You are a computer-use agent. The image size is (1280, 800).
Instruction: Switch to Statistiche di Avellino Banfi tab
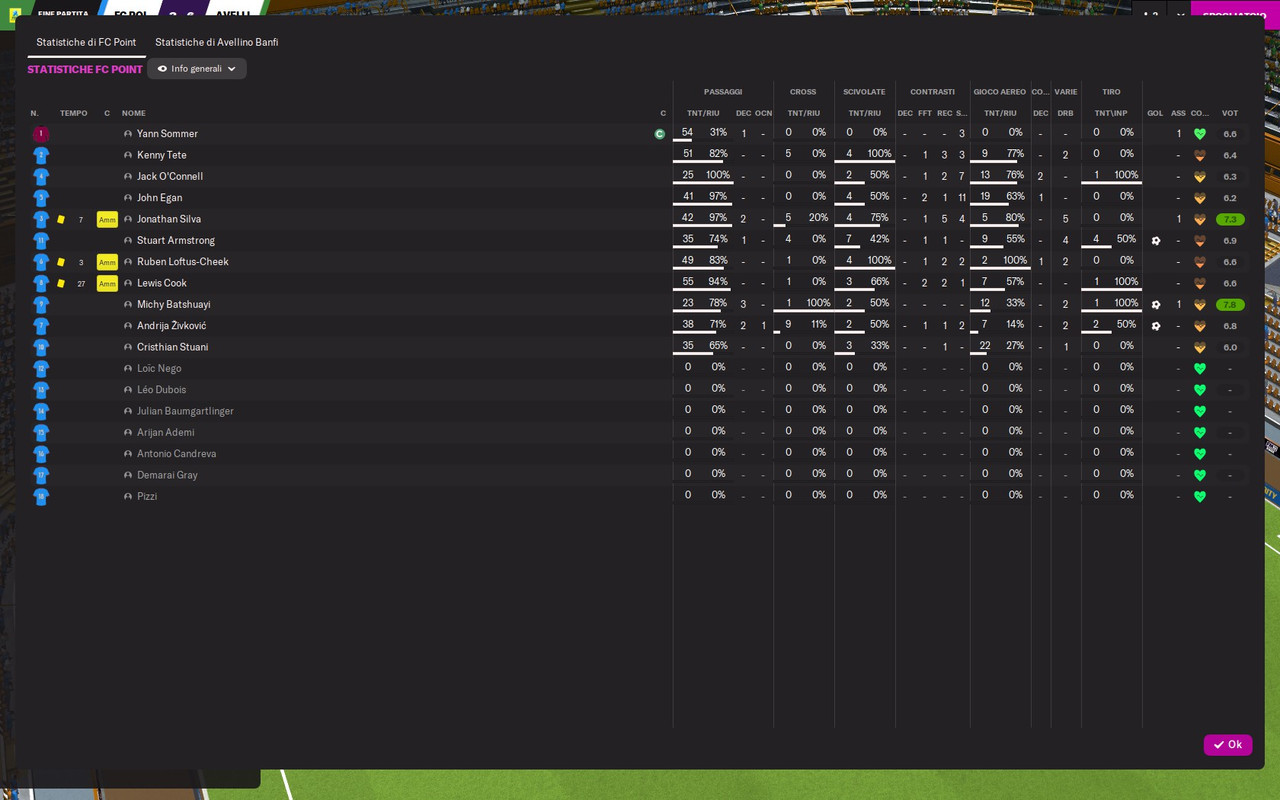(x=217, y=43)
